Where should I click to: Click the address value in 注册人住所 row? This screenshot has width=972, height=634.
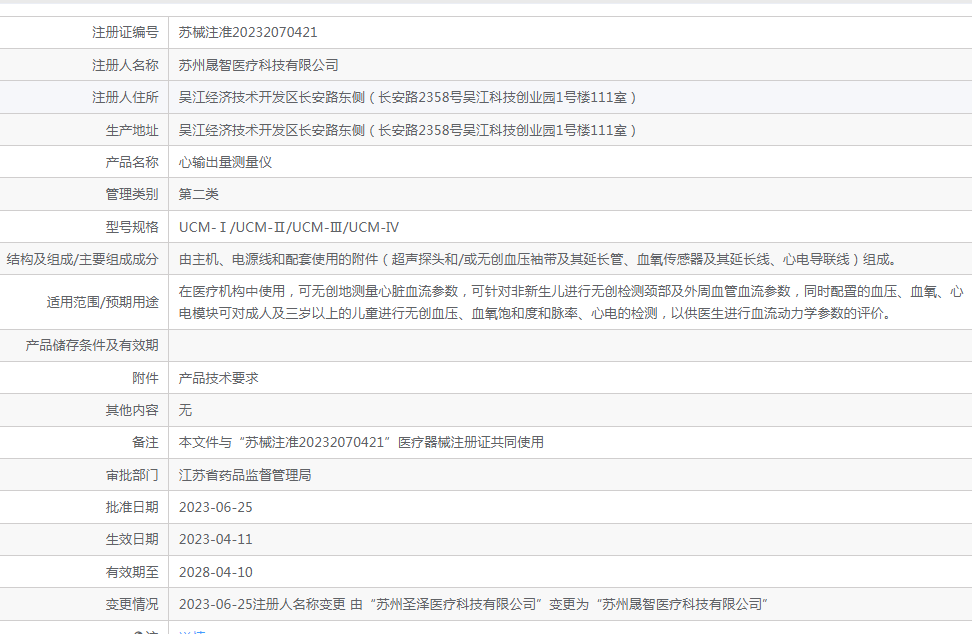pyautogui.click(x=407, y=97)
